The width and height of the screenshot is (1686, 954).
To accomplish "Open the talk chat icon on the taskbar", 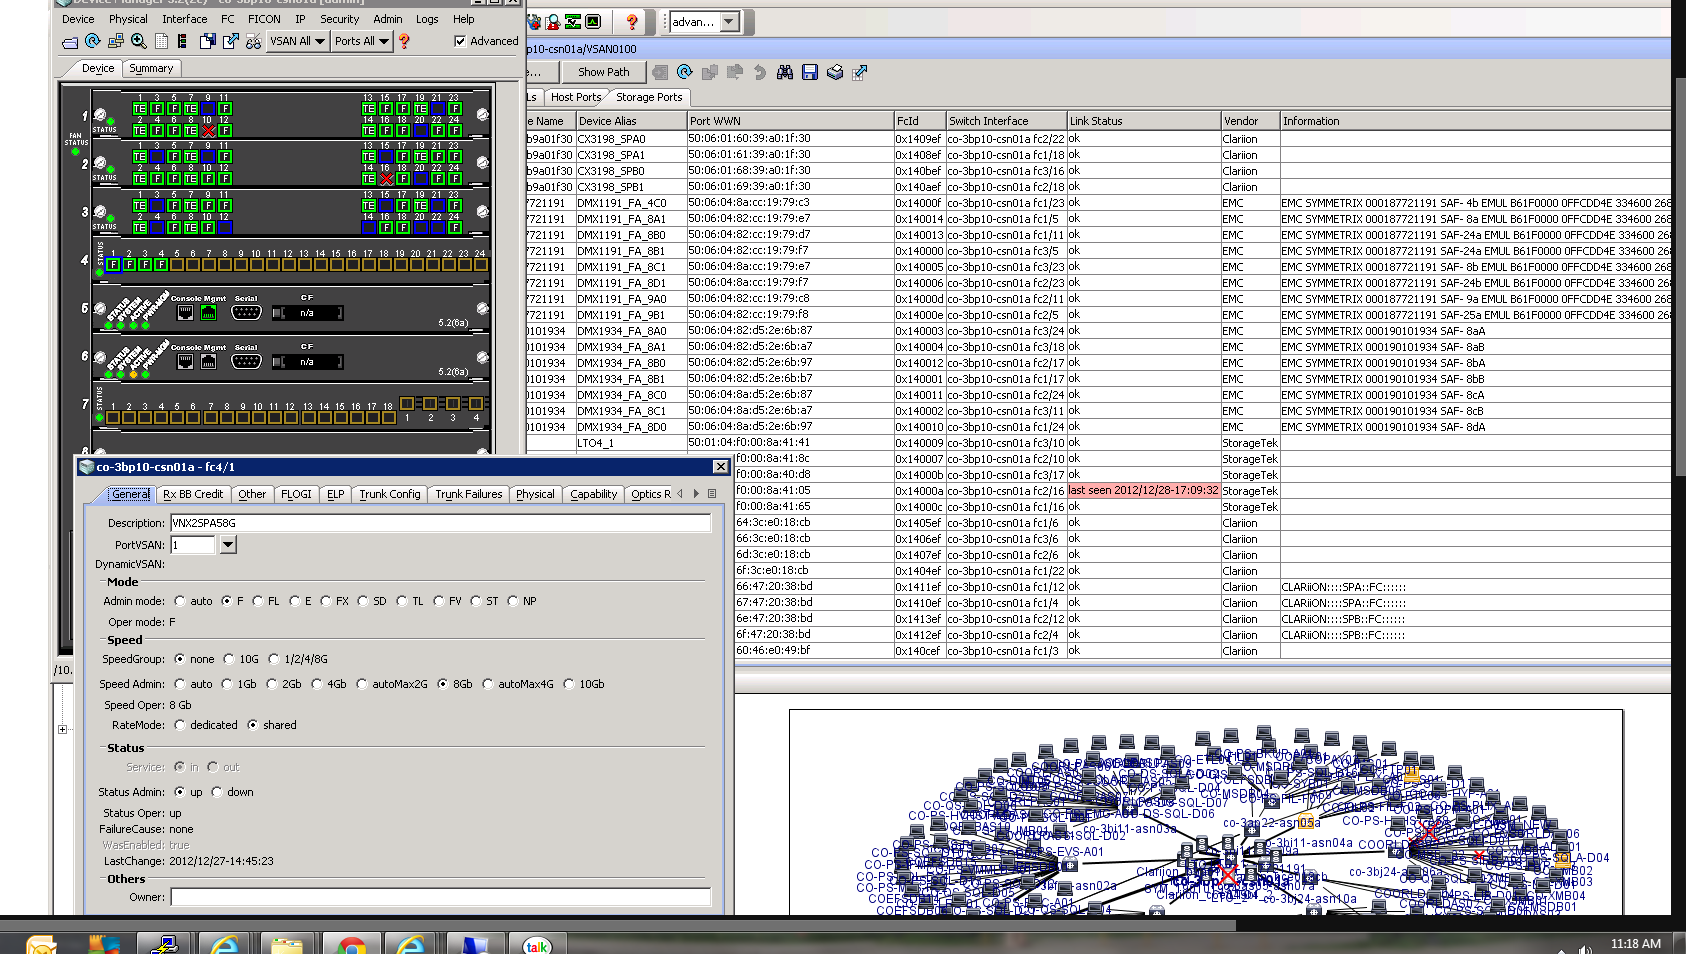I will coord(537,943).
